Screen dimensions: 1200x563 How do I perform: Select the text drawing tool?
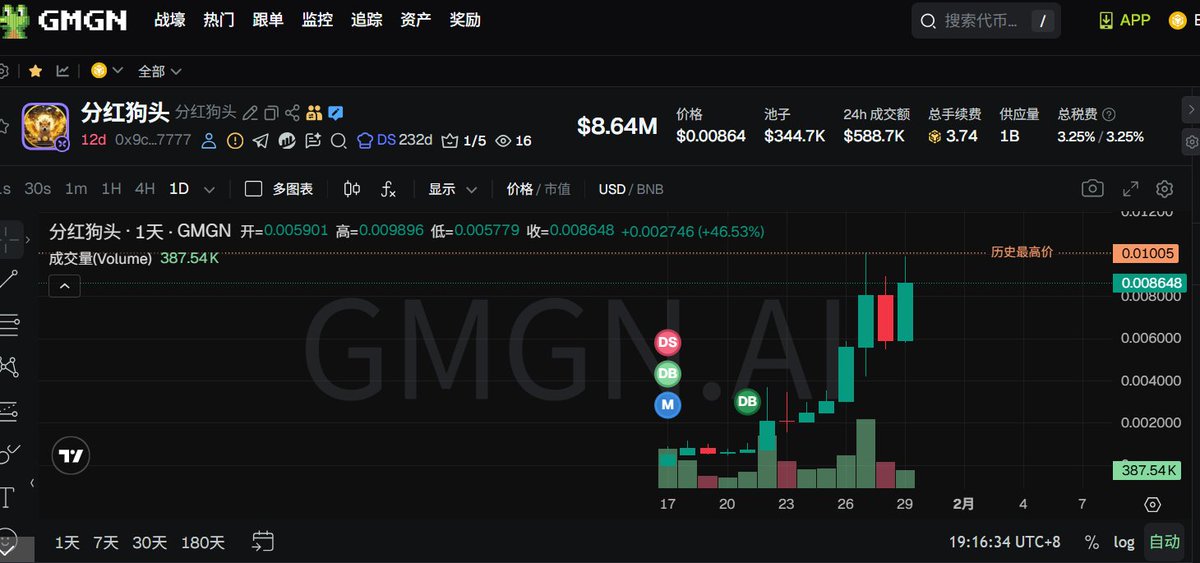[8, 497]
